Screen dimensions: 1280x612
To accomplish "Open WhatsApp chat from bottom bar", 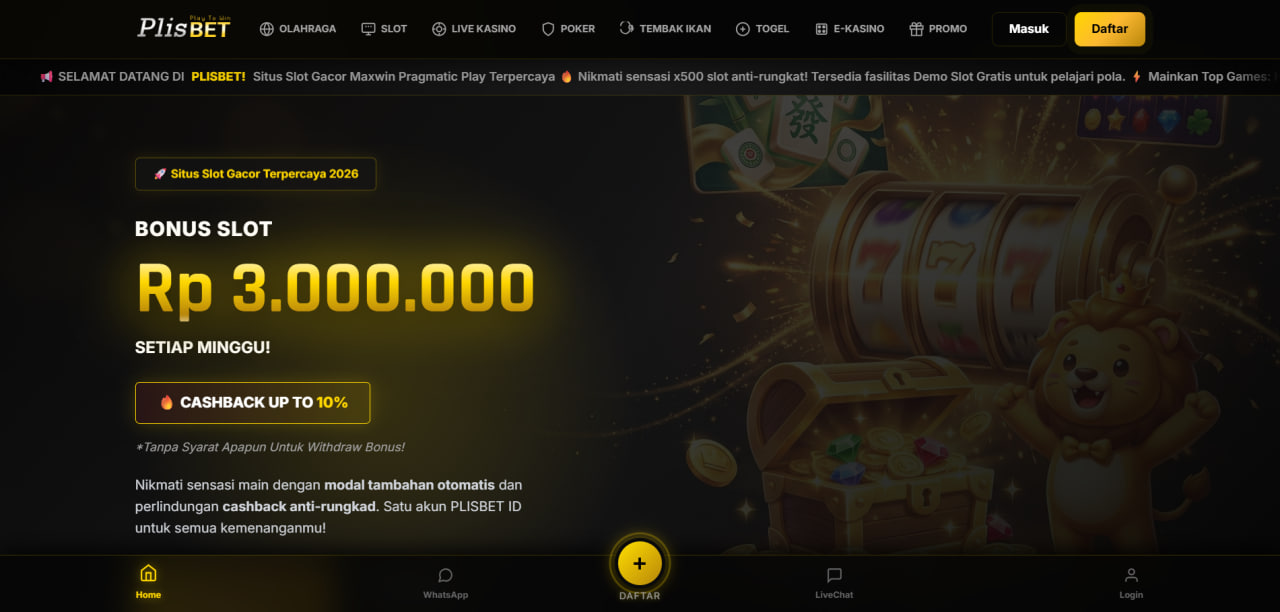I will (x=445, y=582).
